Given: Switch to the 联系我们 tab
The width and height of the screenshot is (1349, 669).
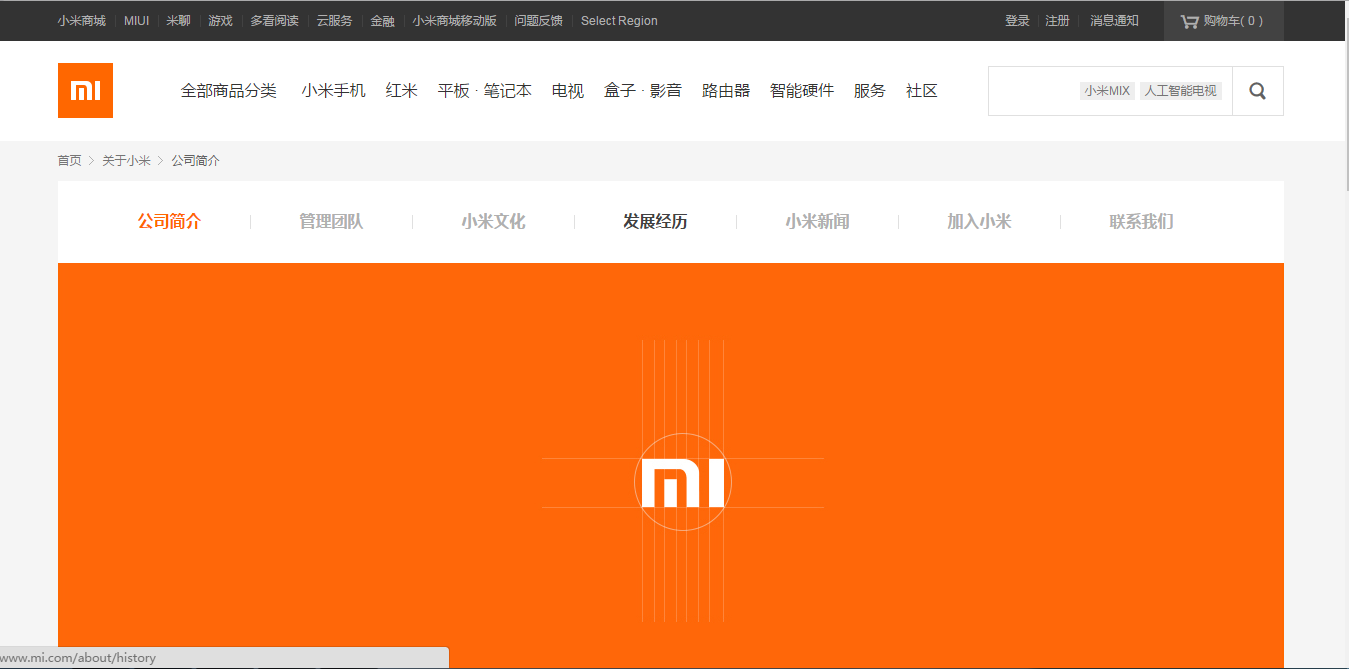Looking at the screenshot, I should tap(1141, 222).
